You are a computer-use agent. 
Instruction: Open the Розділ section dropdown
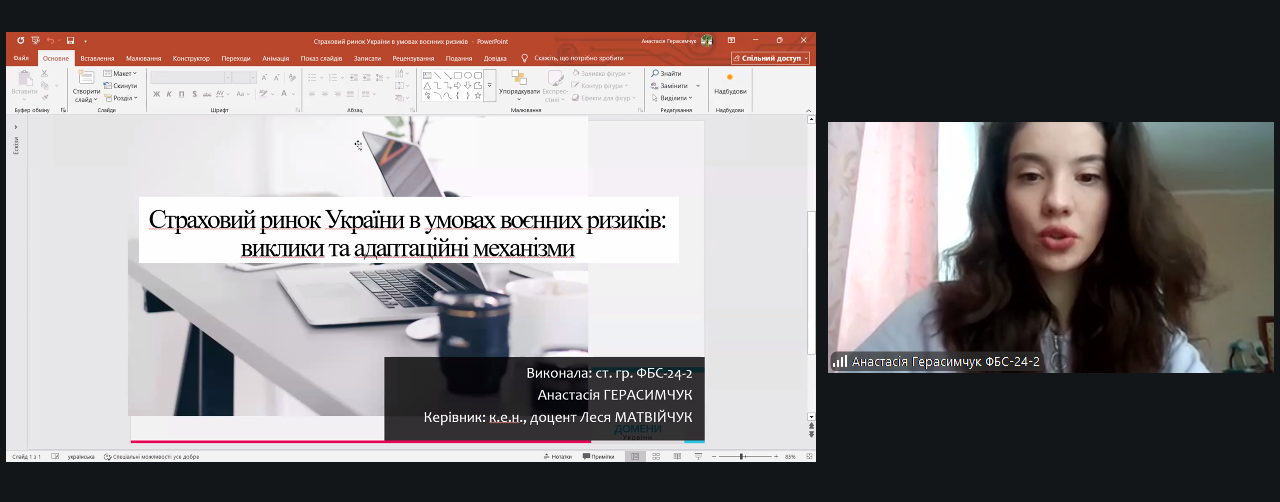point(121,98)
